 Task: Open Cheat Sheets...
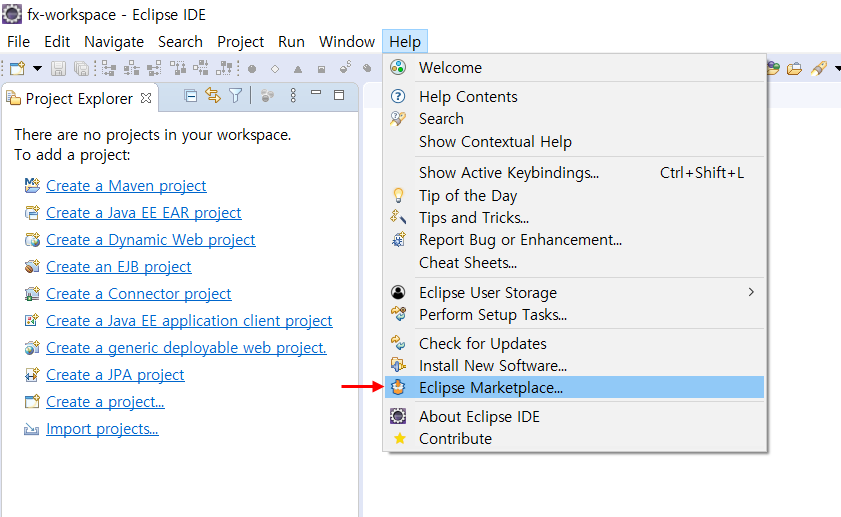point(574,262)
